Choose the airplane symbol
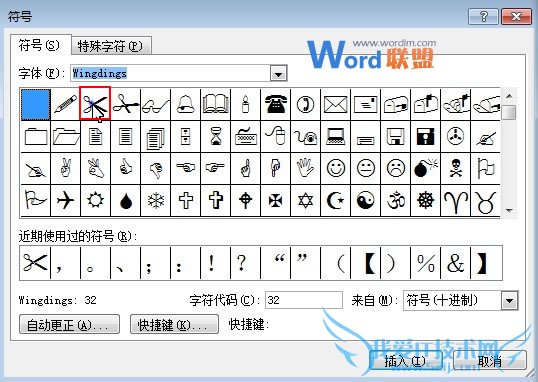538x382 pixels. (x=66, y=200)
